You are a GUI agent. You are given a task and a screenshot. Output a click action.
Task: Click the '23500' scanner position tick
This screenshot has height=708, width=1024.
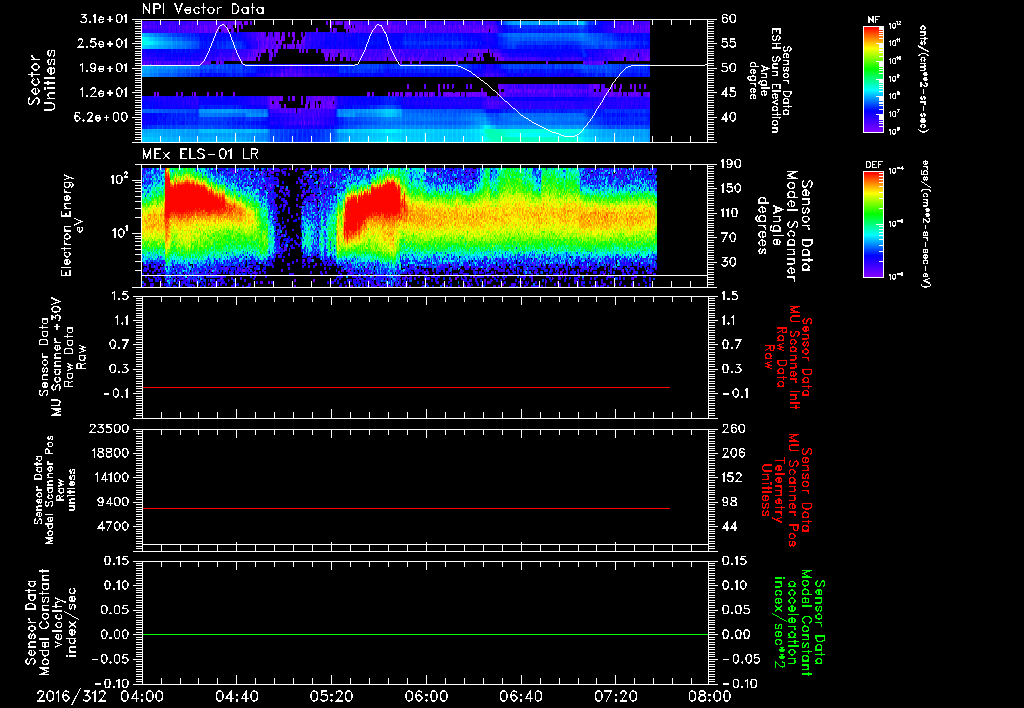(x=108, y=429)
